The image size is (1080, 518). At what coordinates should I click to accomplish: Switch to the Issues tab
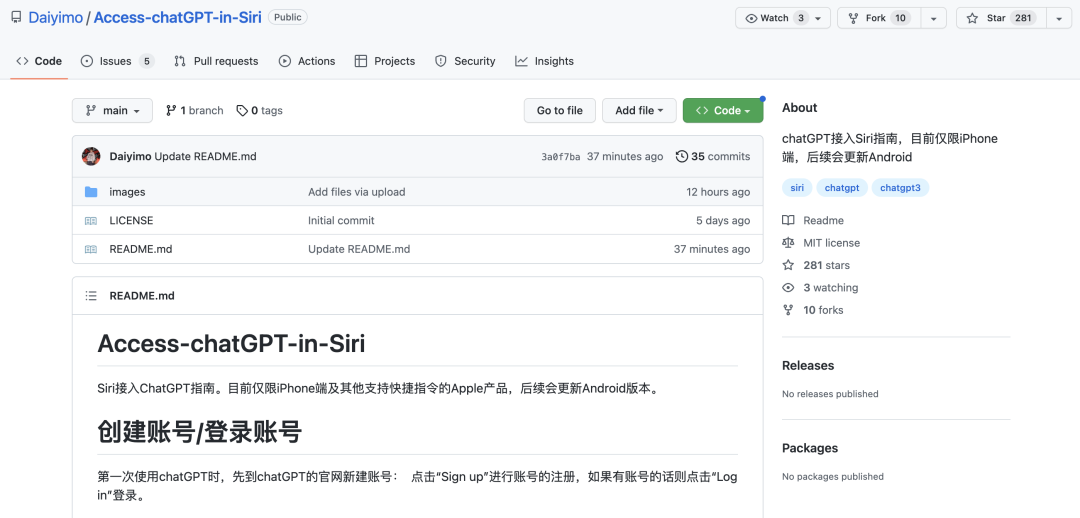(117, 61)
